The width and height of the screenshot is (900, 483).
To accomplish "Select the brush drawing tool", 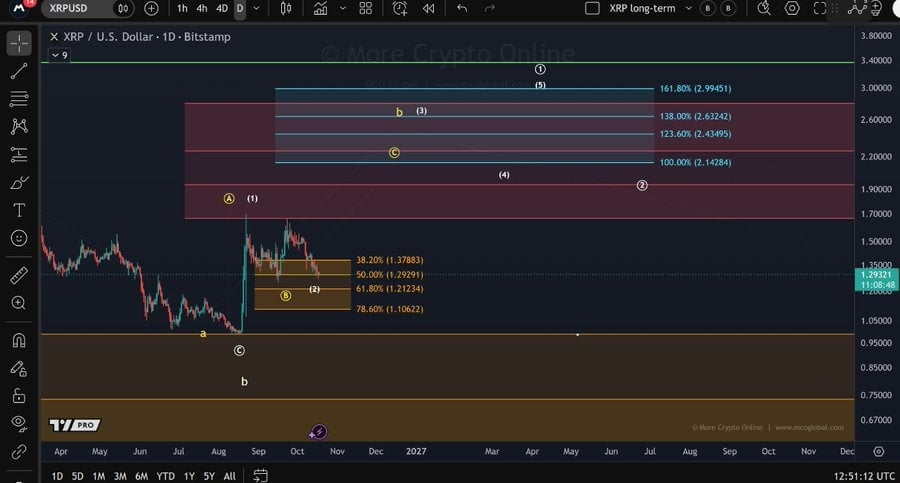I will tap(19, 183).
